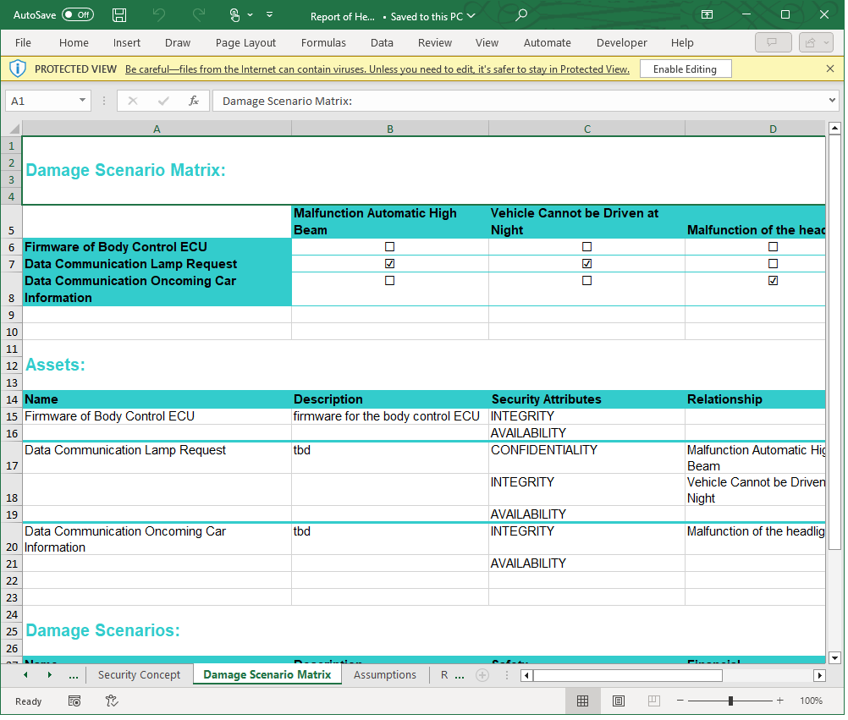This screenshot has height=720, width=848.
Task: Click the macro recording status bar icon
Action: pyautogui.click(x=75, y=701)
